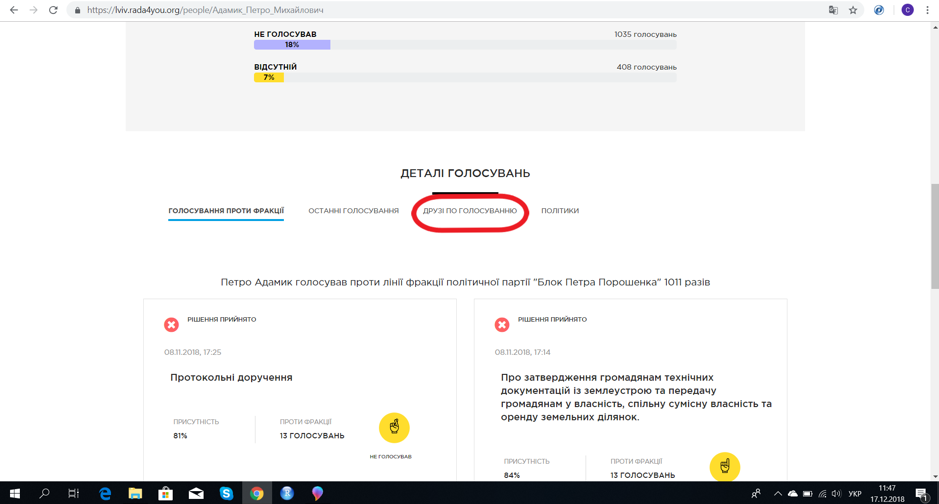Click the Не голосував 18% bar
The height and width of the screenshot is (504, 939).
[x=292, y=45]
